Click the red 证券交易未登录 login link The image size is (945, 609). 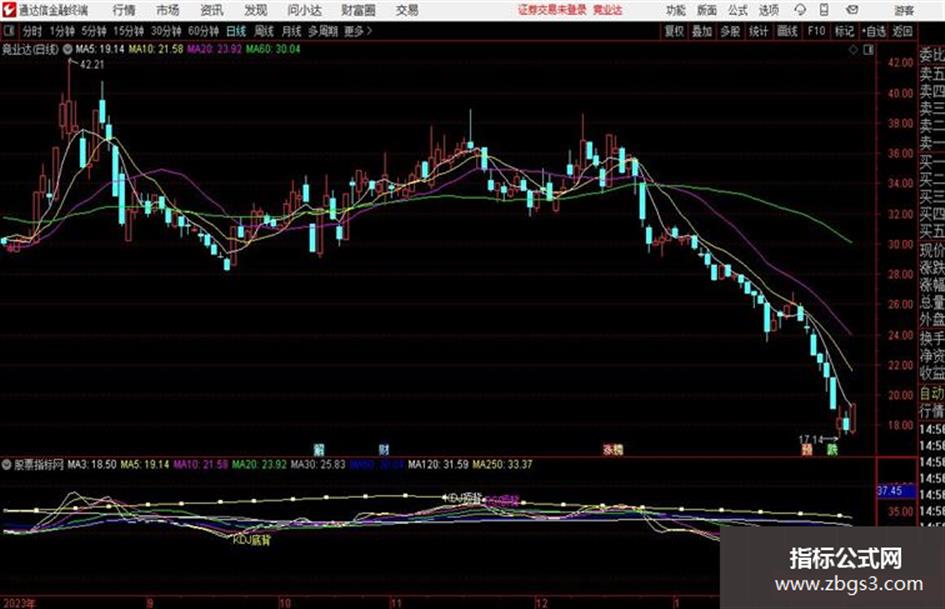pos(552,10)
